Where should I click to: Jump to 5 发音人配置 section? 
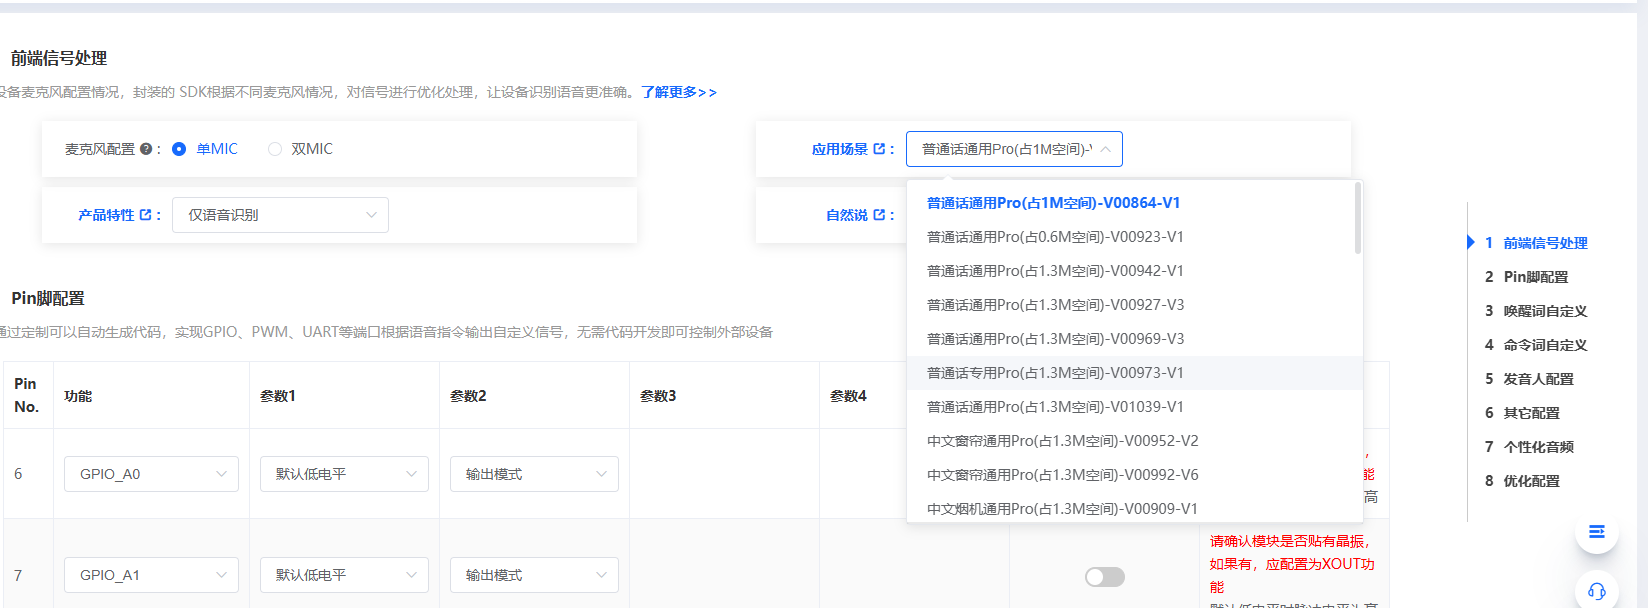click(1529, 379)
